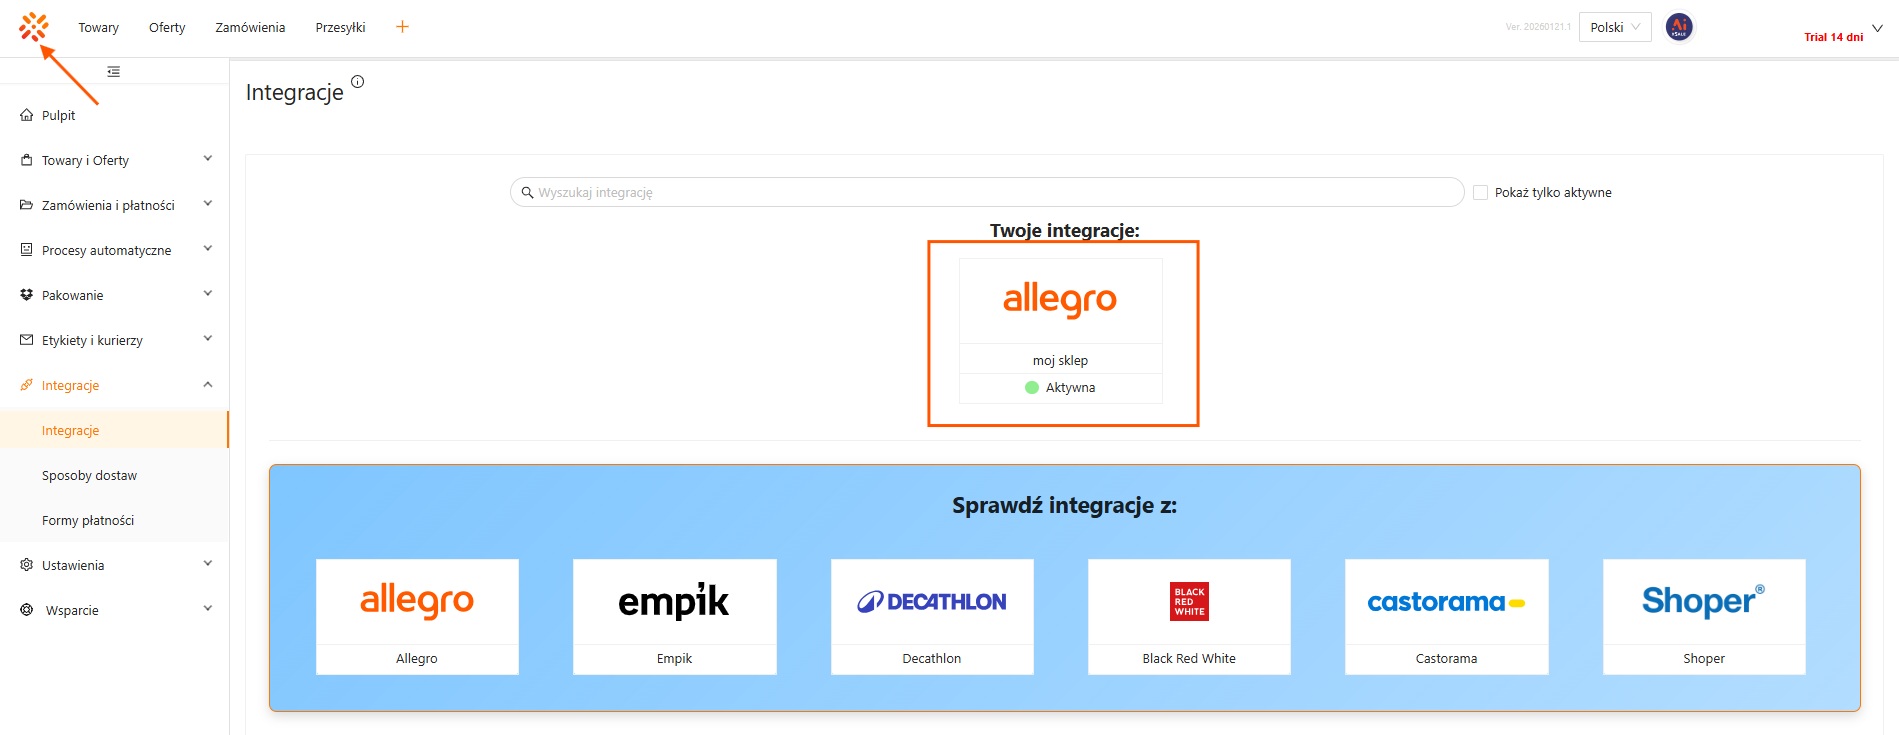Open the Zamówienia top menu item

click(x=250, y=28)
